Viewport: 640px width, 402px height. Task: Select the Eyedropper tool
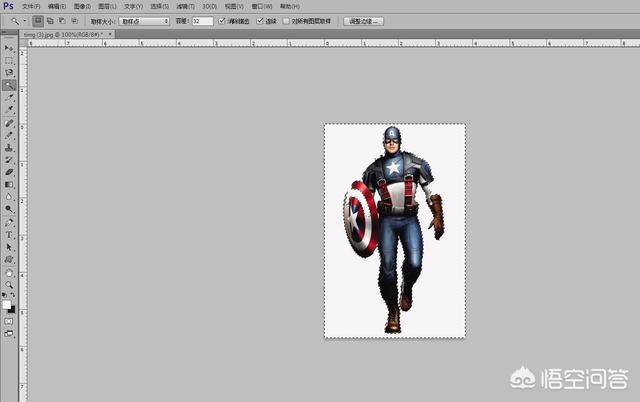[9, 109]
